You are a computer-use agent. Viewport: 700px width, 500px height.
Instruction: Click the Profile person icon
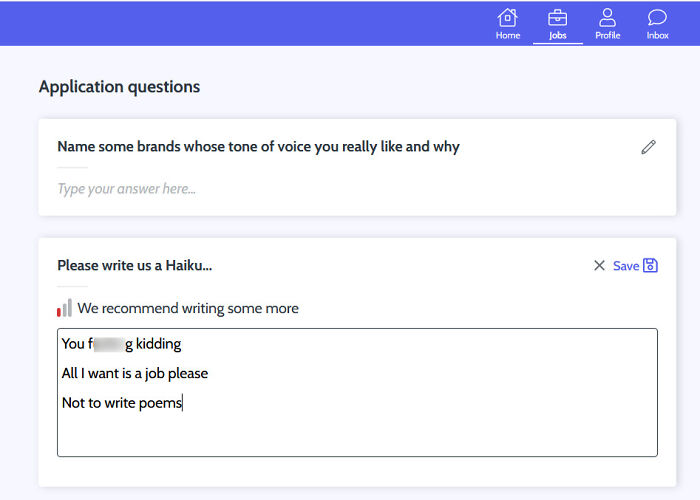(607, 17)
